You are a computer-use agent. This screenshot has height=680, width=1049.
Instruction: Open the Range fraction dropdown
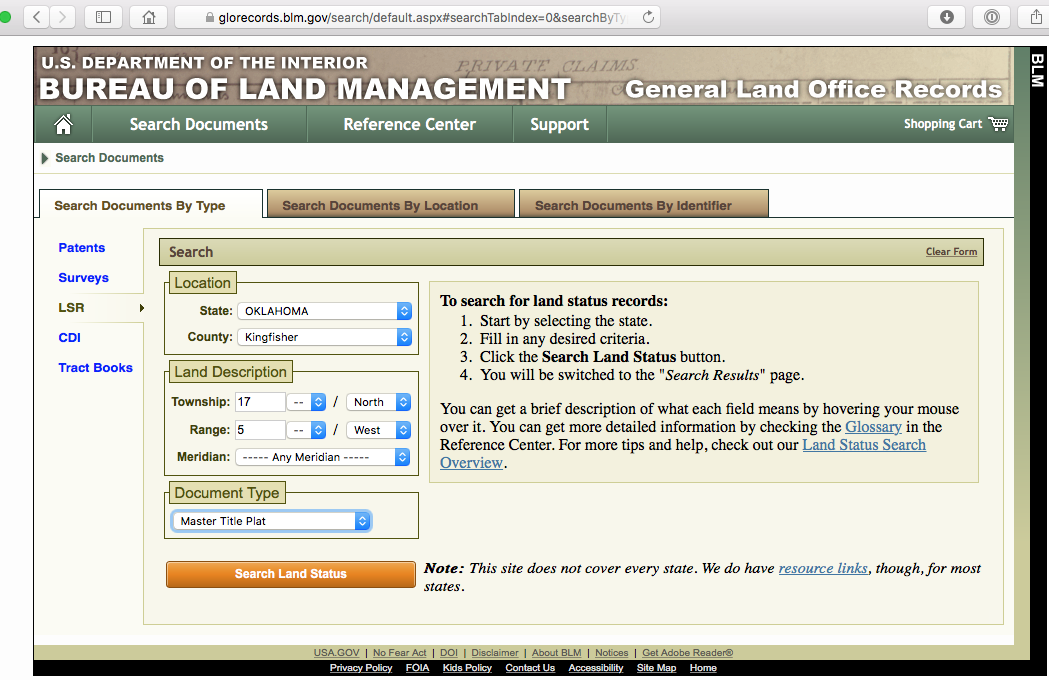click(306, 430)
